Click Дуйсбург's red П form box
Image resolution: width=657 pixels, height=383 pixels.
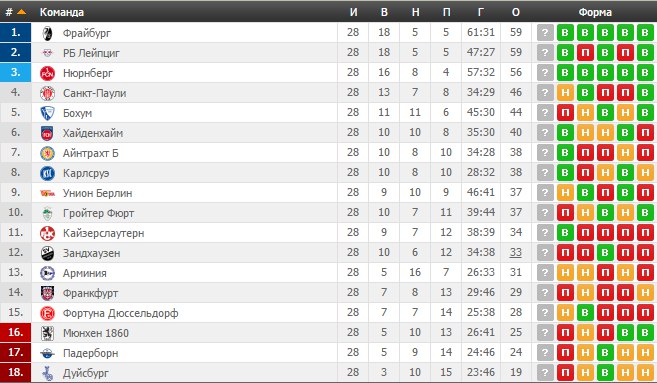tap(565, 372)
